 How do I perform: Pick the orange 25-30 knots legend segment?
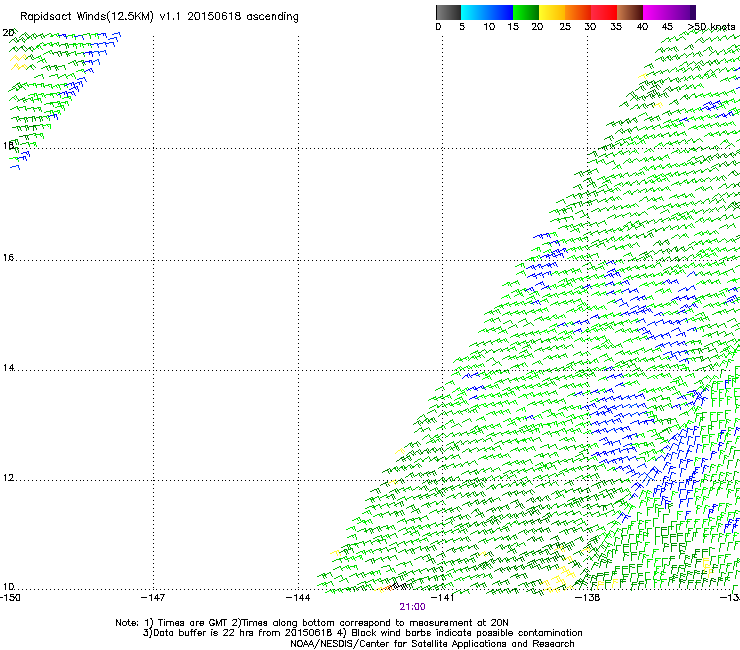(x=578, y=12)
